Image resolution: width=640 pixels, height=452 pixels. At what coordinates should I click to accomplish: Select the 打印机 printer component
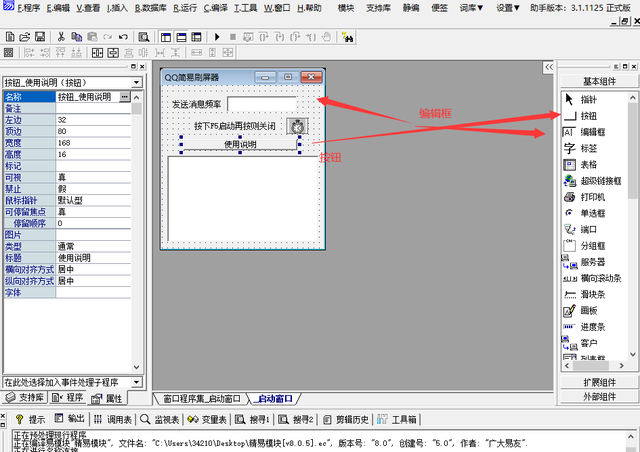point(595,197)
